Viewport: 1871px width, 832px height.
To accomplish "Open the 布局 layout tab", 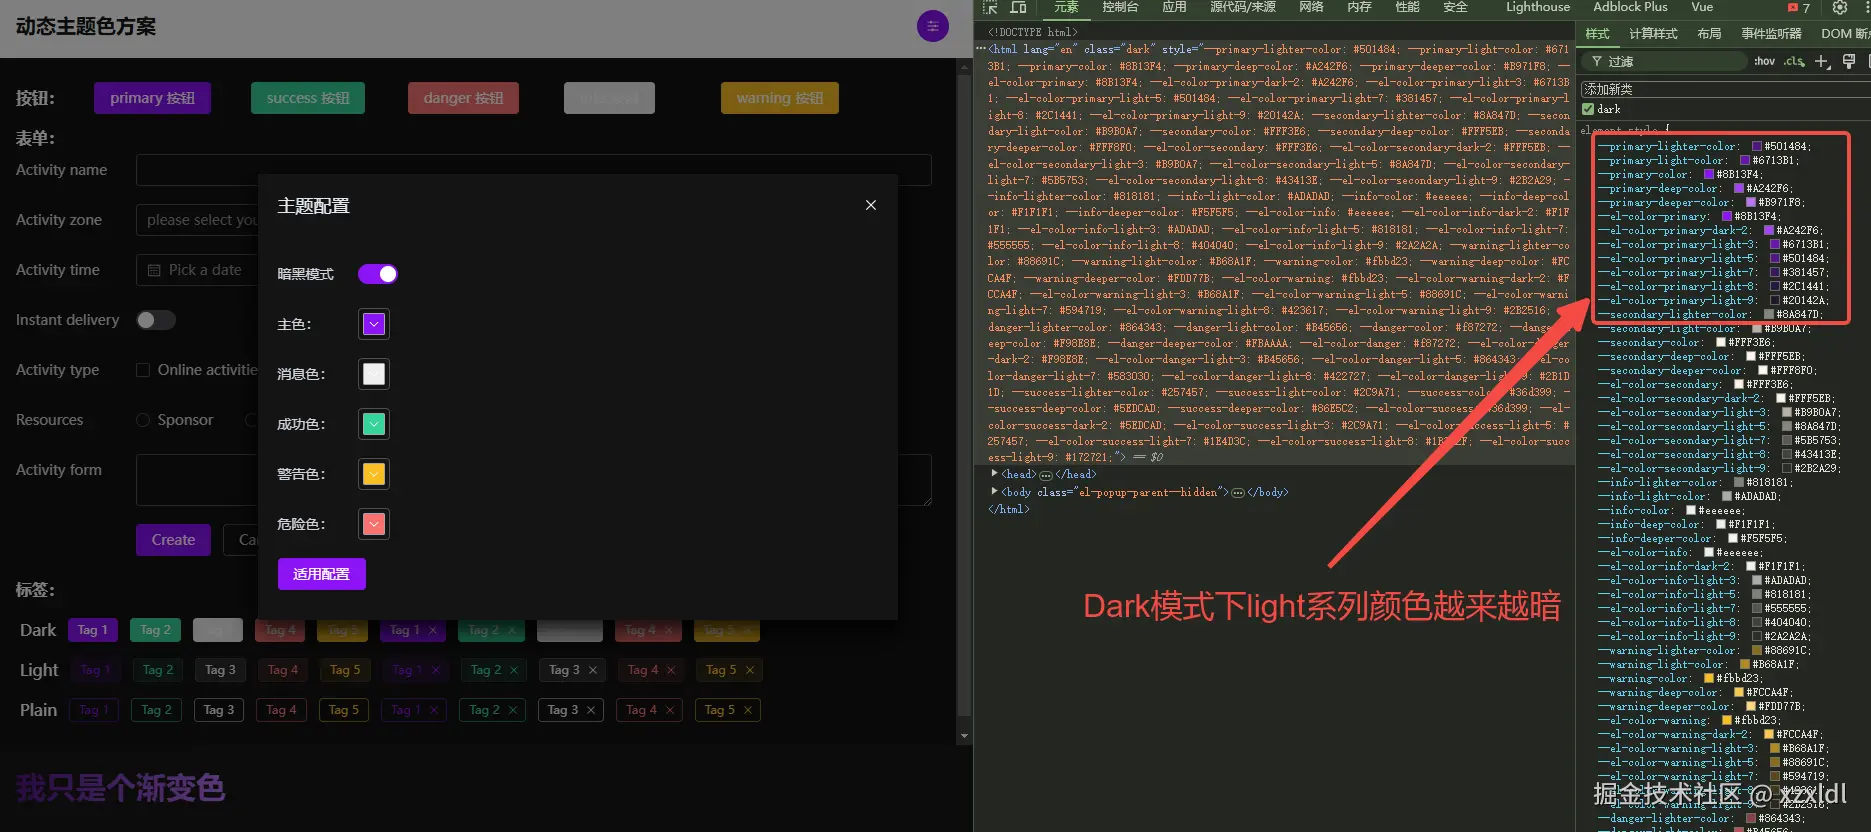I will [1709, 34].
